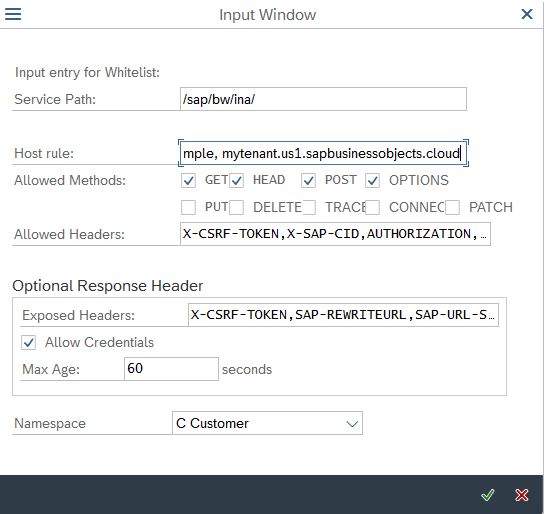This screenshot has height=514, width=545.
Task: Click the Max Age seconds field
Action: click(171, 369)
